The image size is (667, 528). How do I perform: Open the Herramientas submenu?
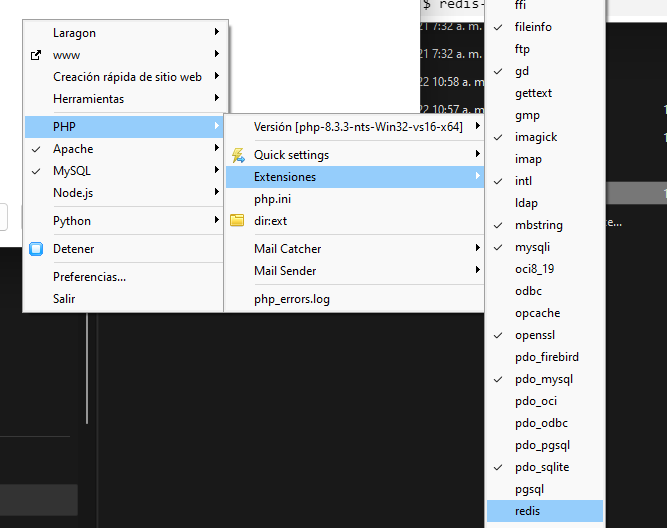(x=124, y=99)
